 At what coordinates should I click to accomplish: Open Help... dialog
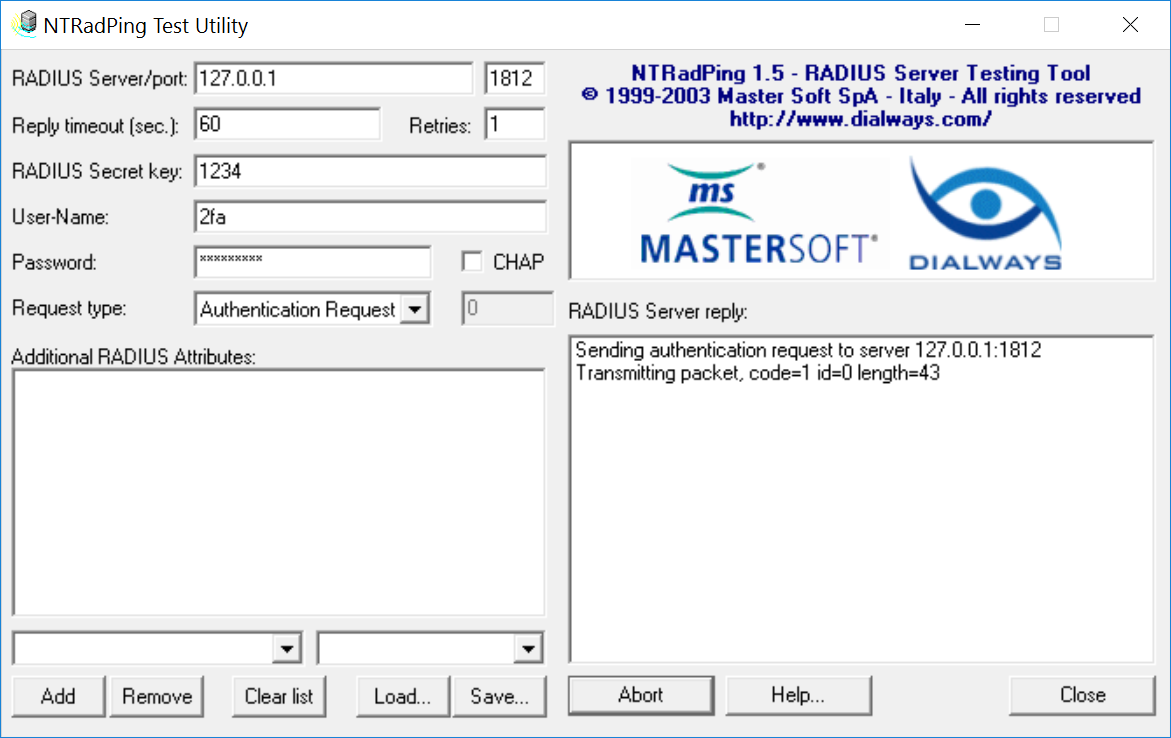798,695
